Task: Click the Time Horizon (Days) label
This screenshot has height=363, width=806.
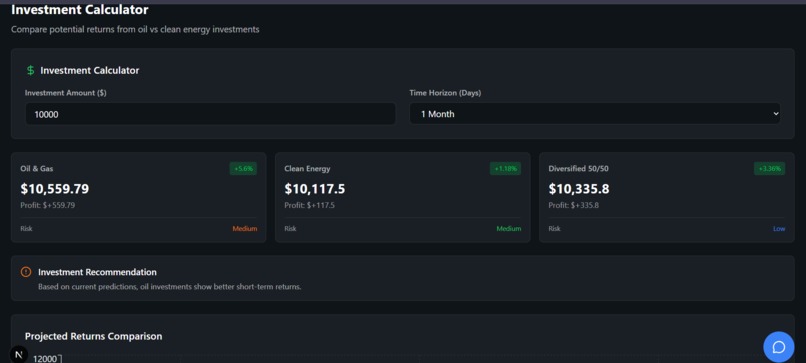Action: point(445,93)
